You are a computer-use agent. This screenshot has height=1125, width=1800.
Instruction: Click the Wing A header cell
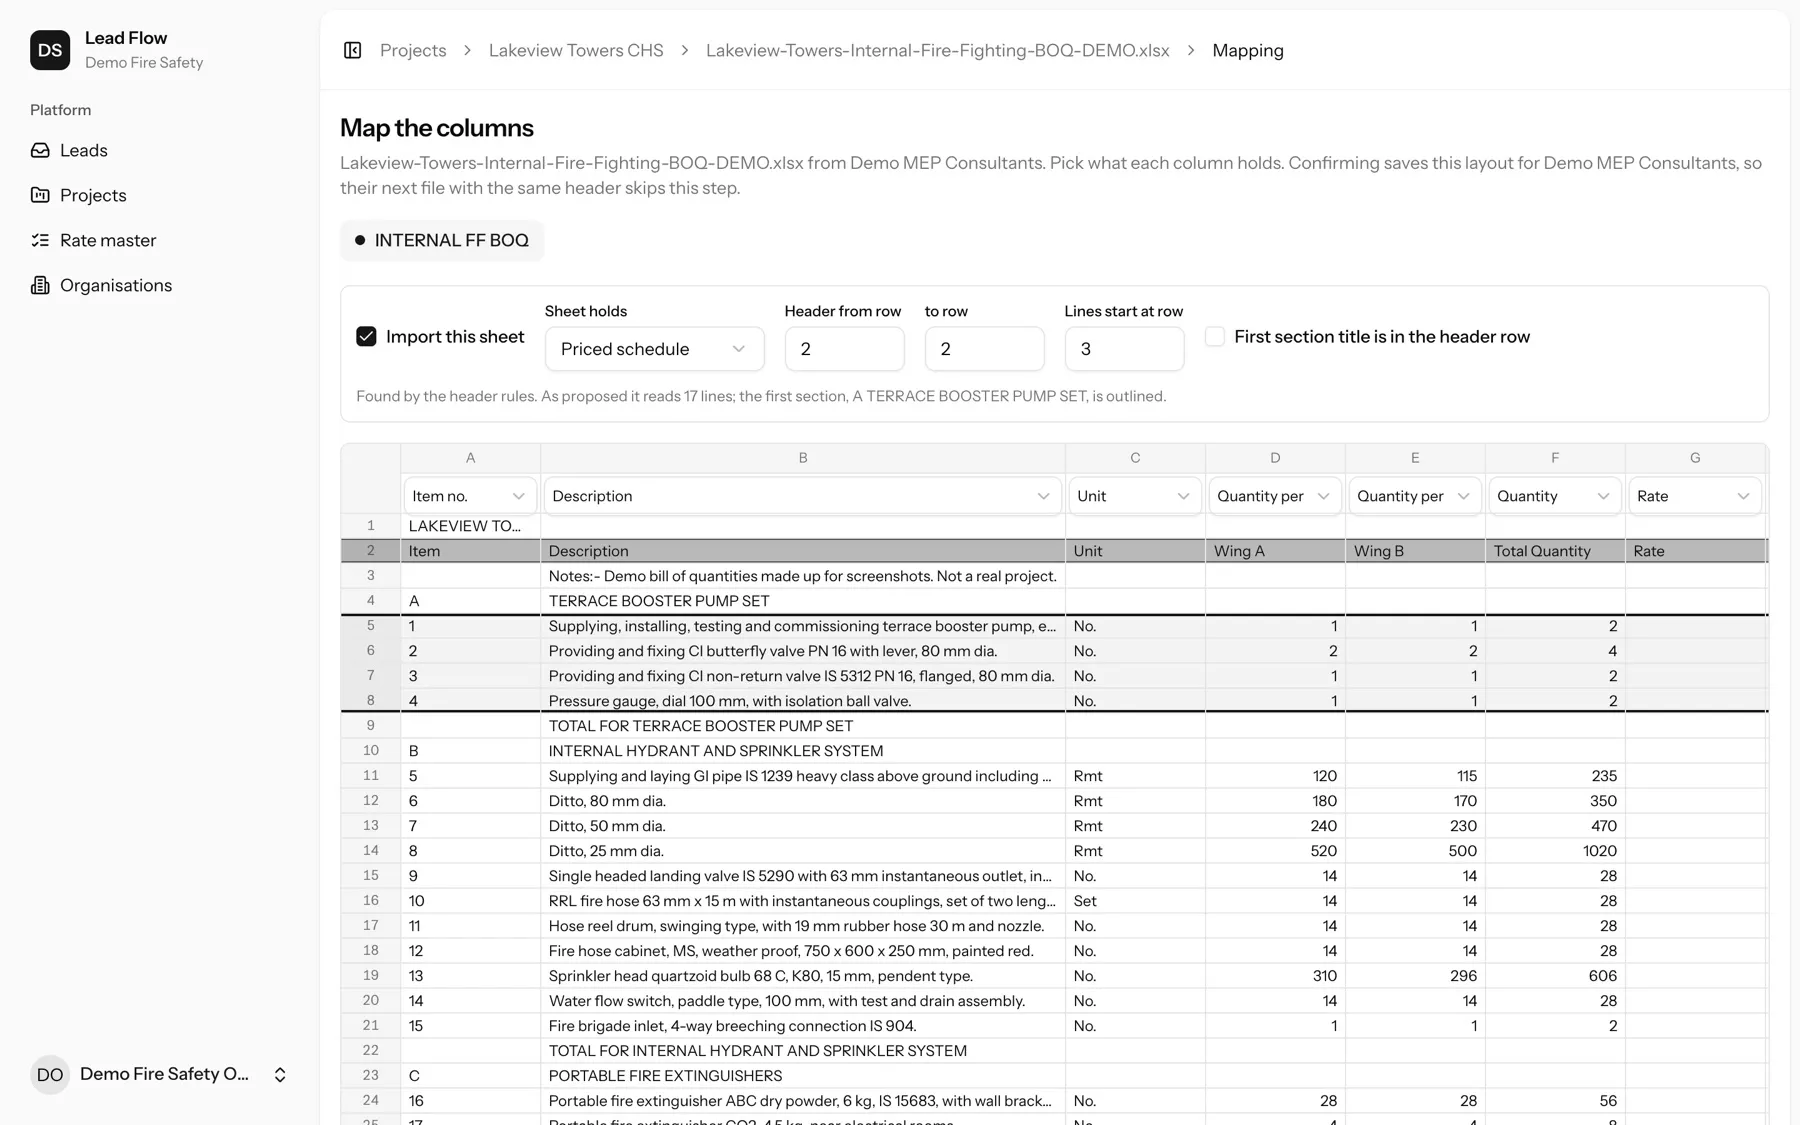(x=1274, y=551)
